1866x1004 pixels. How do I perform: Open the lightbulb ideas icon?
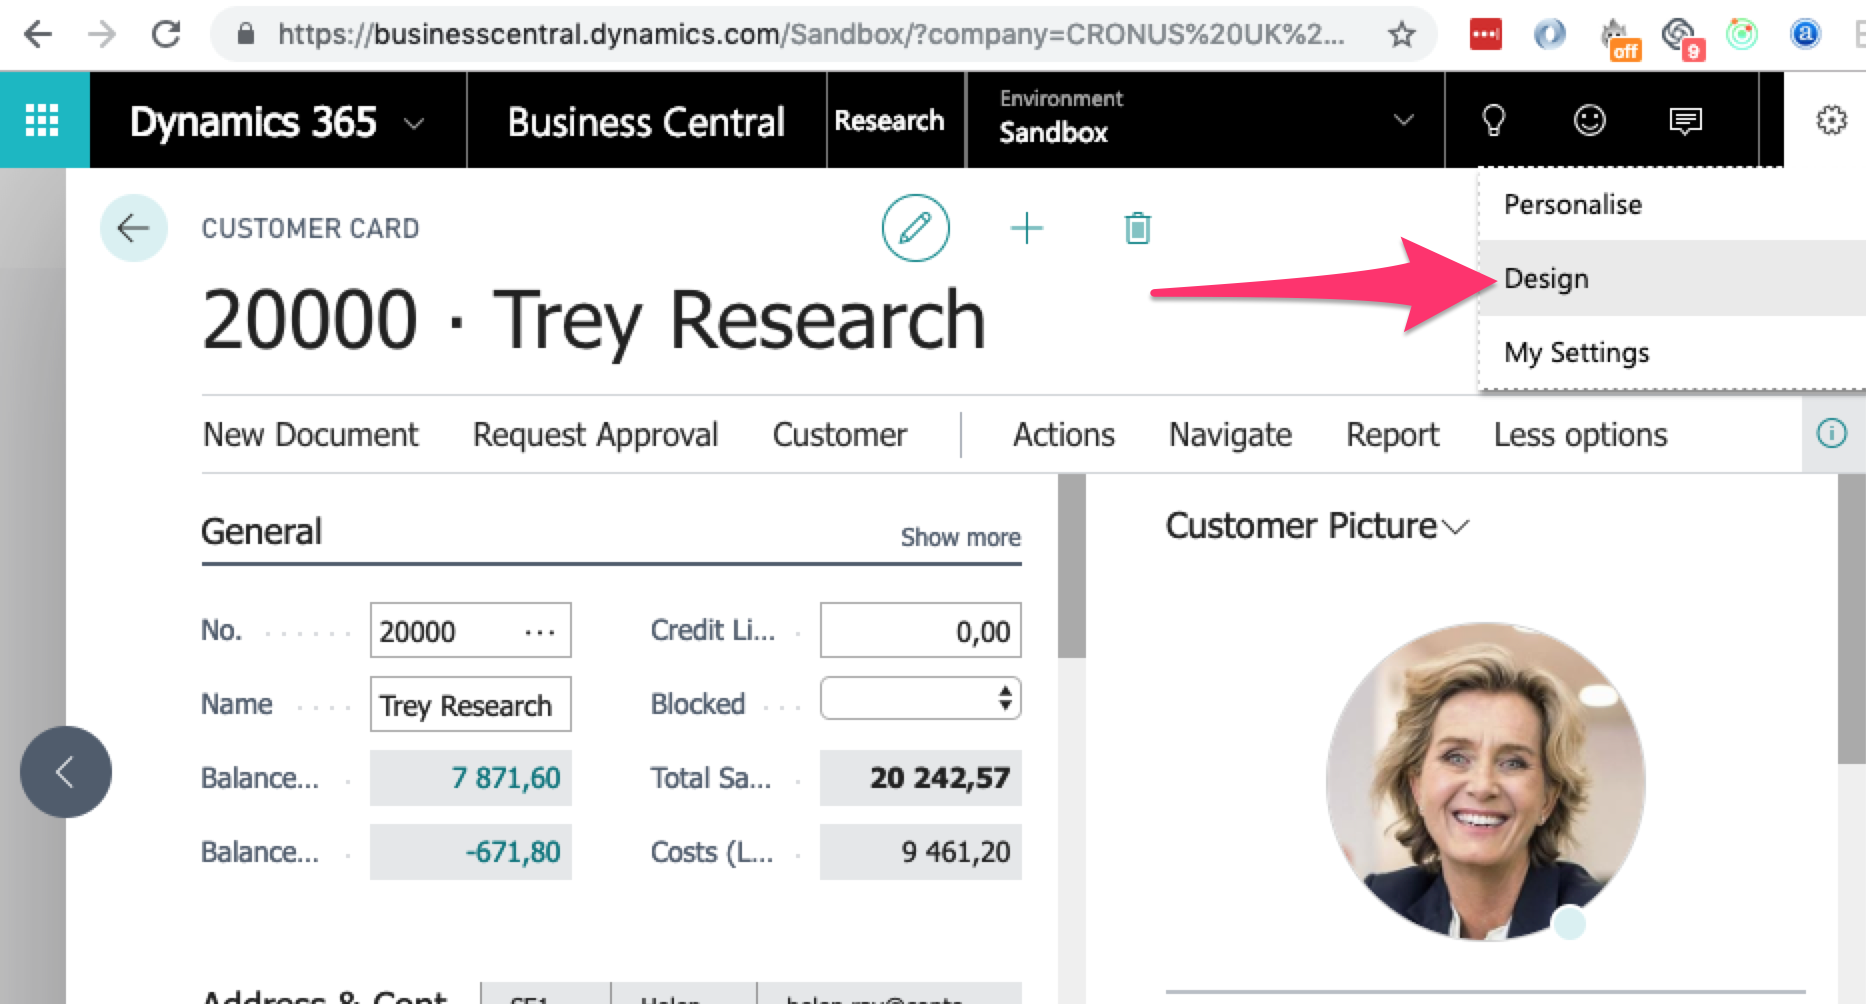pyautogui.click(x=1493, y=120)
